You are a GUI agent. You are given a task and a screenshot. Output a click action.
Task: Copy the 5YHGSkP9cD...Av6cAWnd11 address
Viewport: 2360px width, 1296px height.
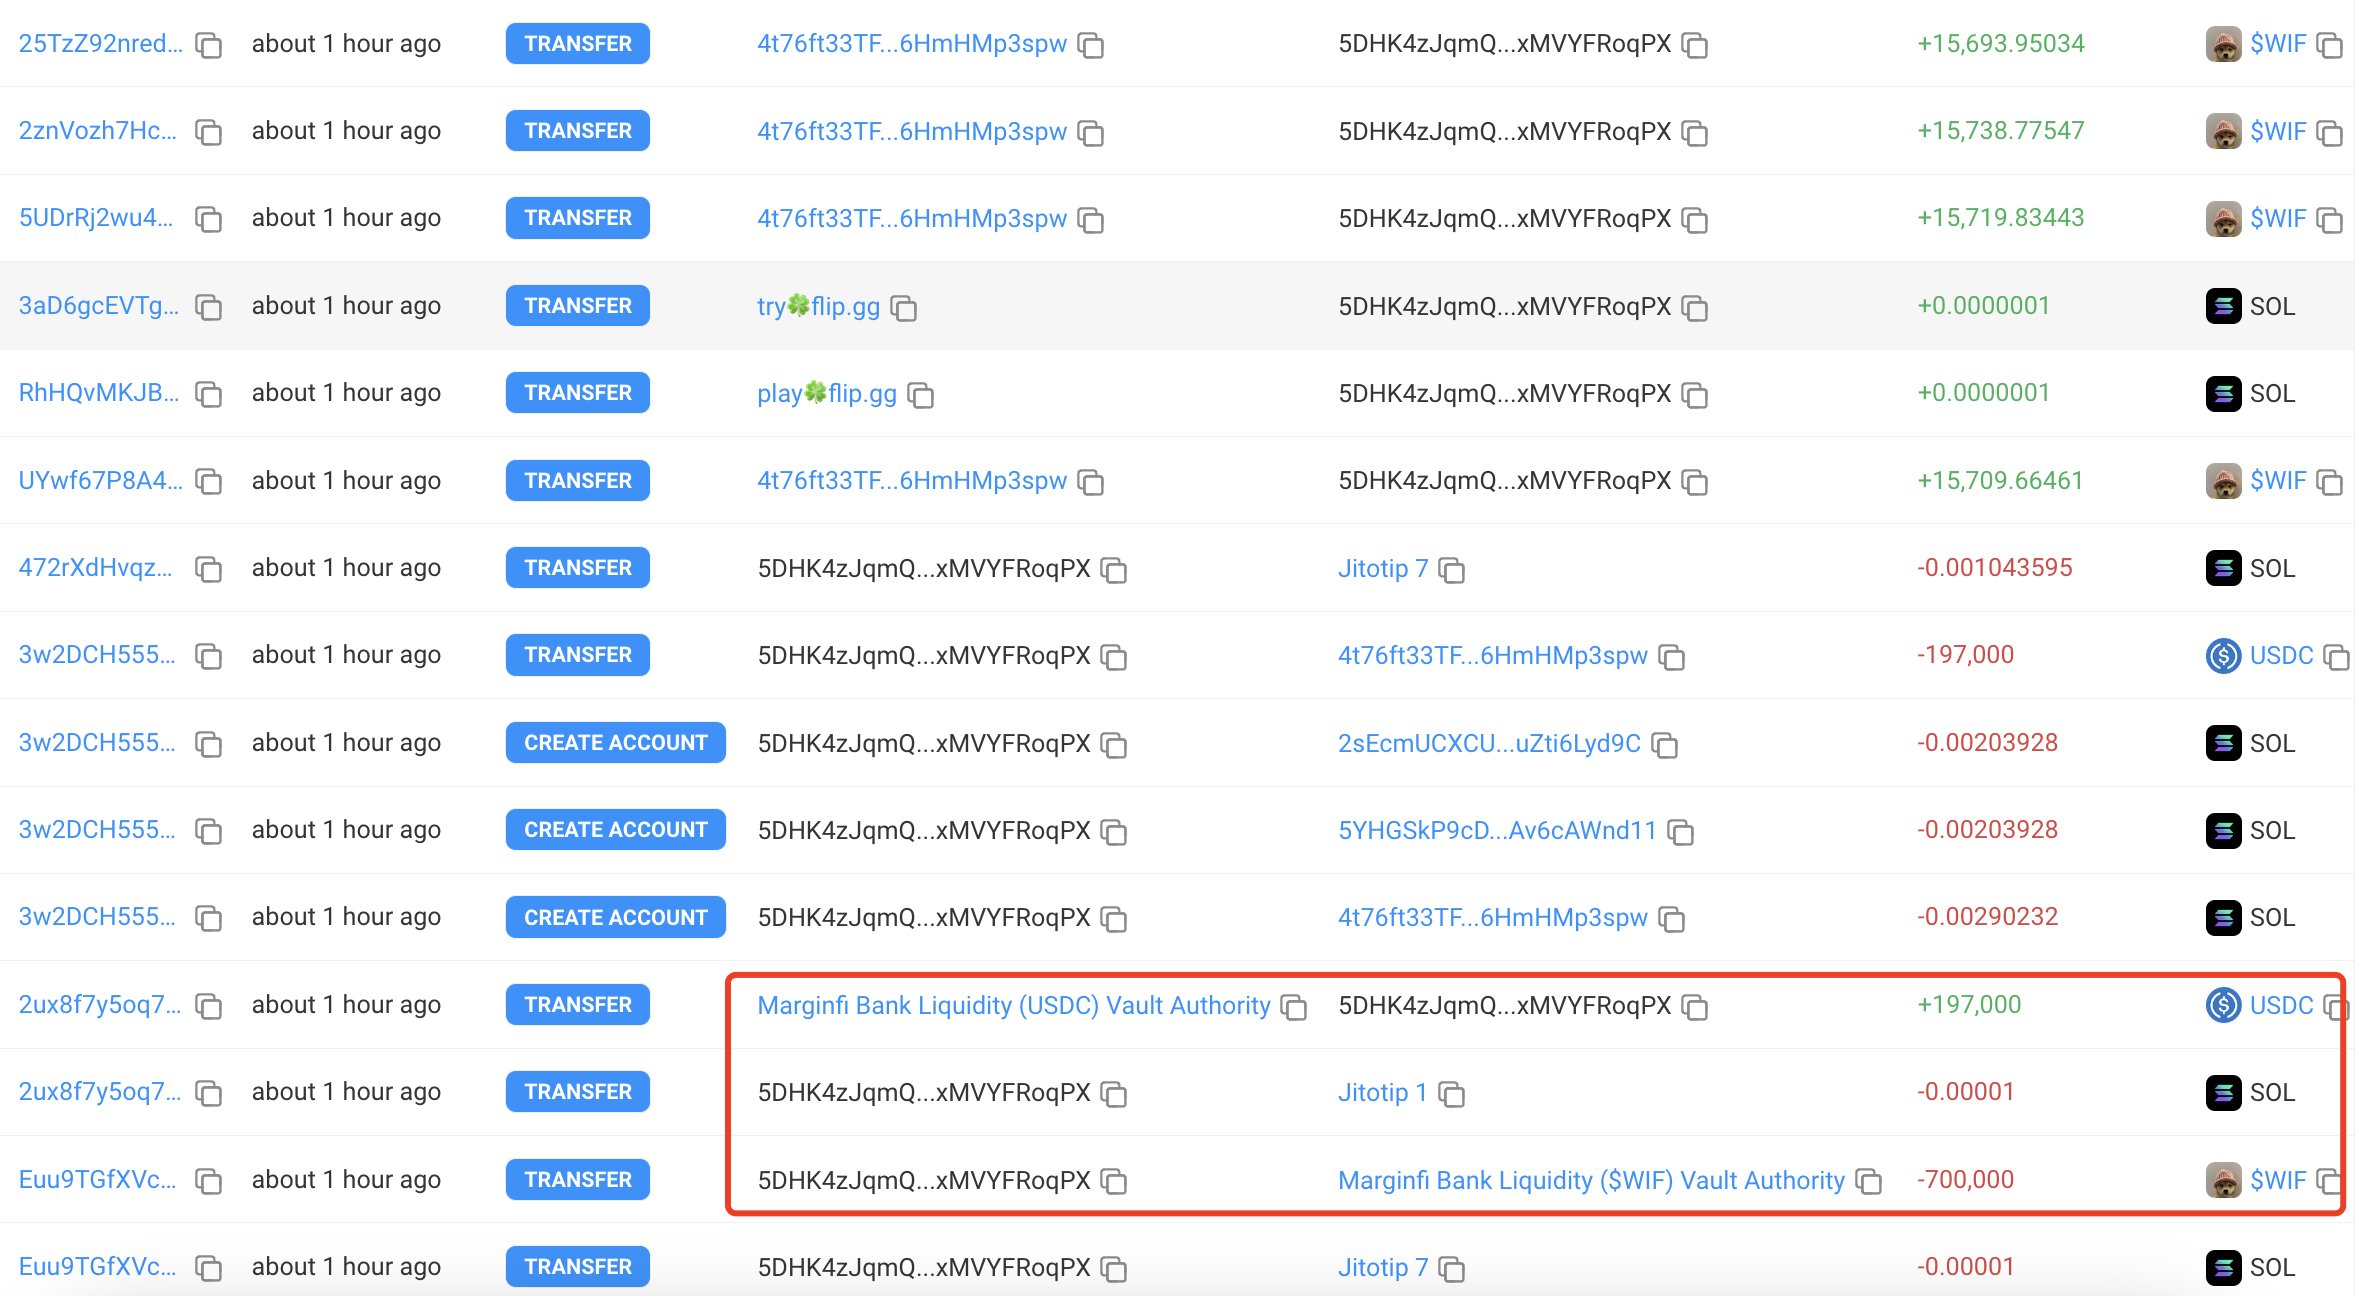pos(1681,832)
